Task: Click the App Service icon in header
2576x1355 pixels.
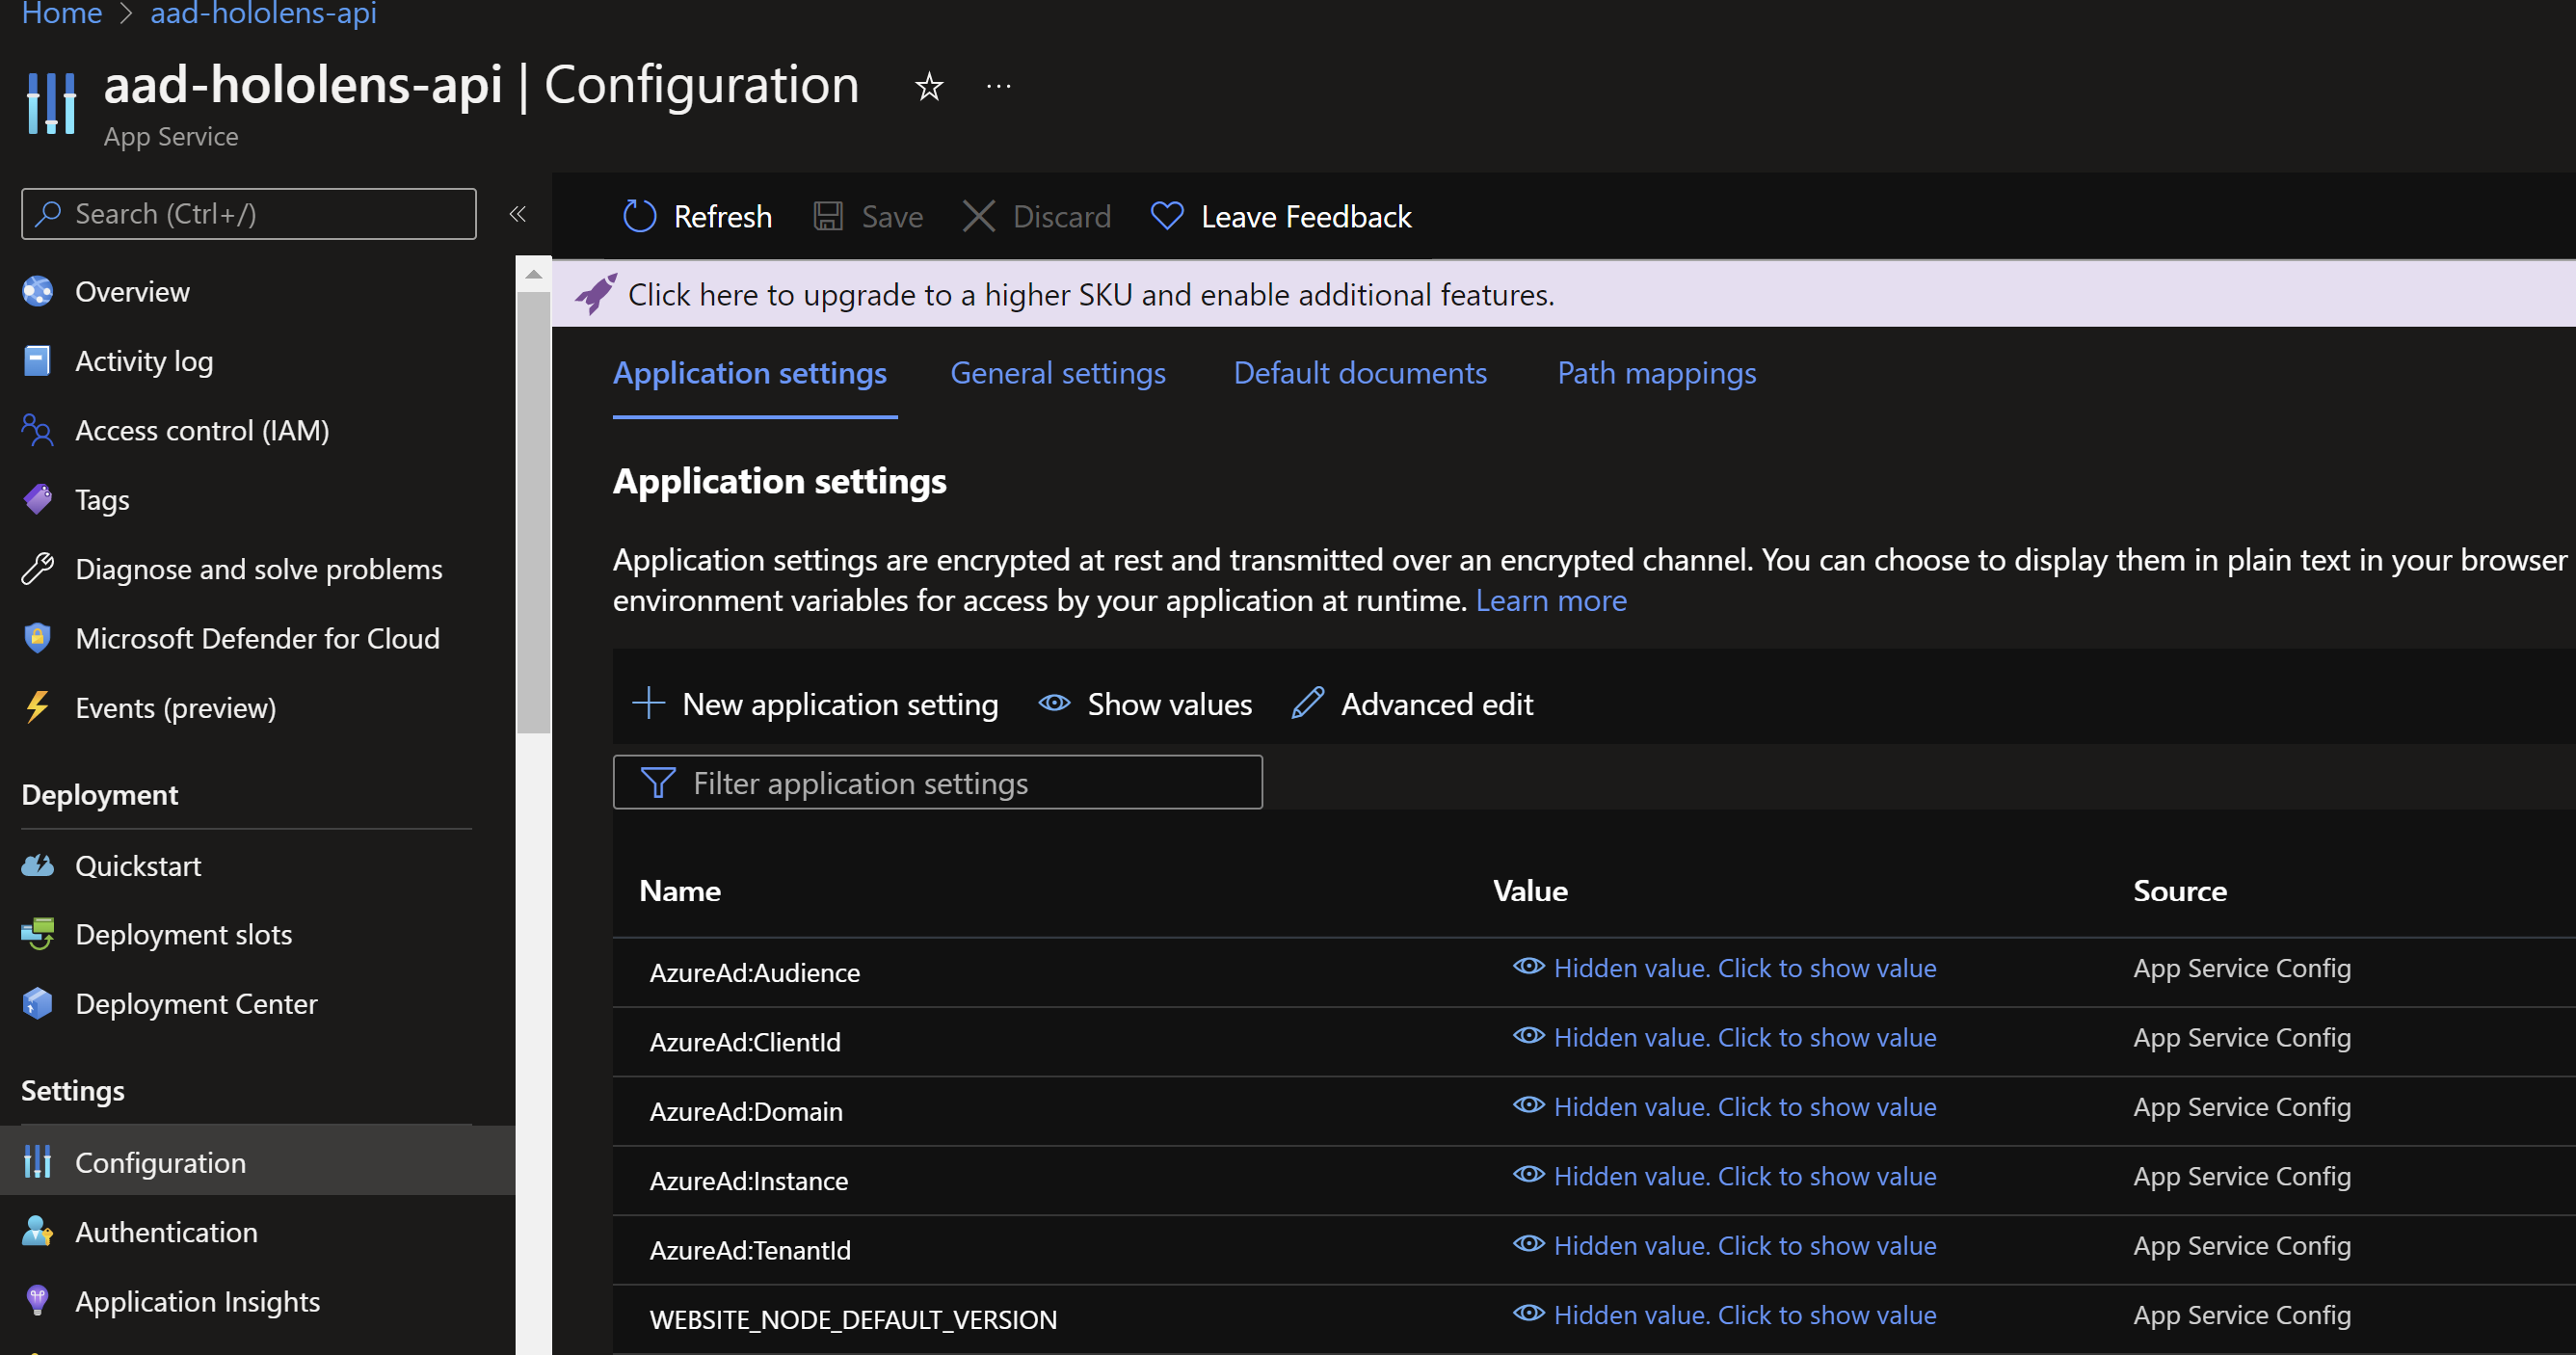Action: click(51, 102)
